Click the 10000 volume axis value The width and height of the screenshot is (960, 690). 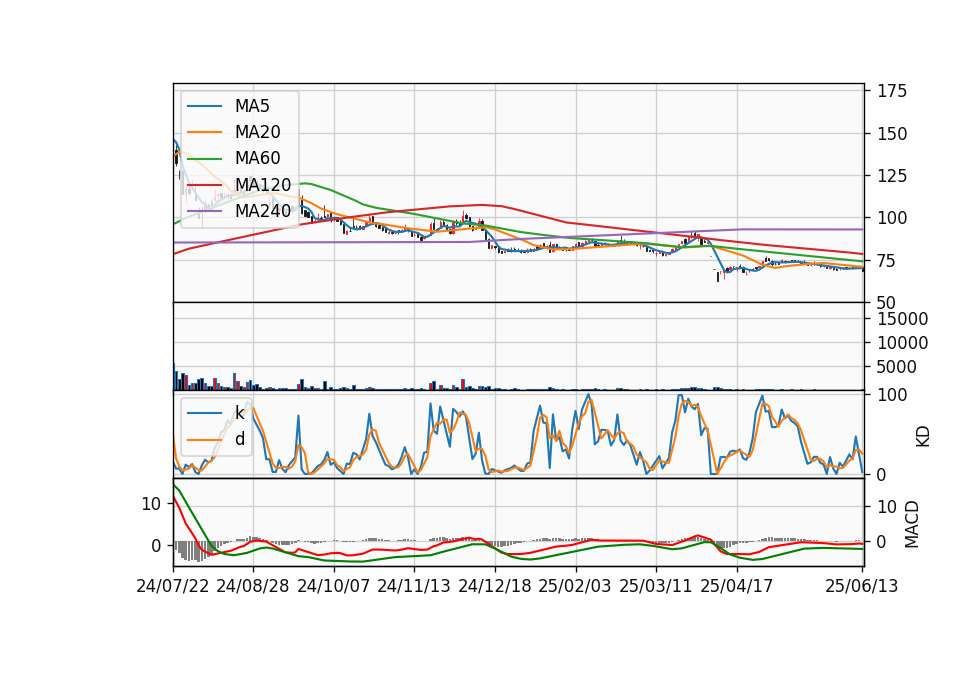902,343
